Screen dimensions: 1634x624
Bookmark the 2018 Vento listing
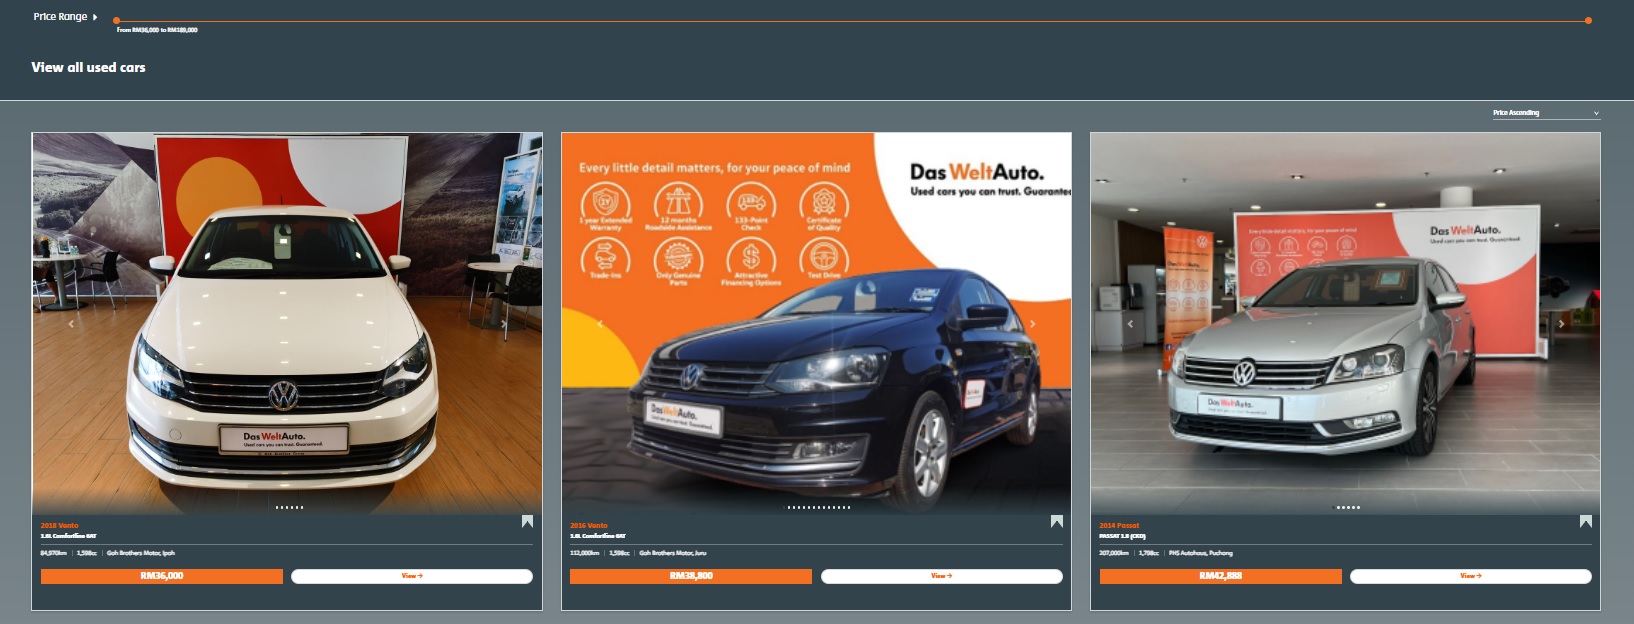[527, 521]
